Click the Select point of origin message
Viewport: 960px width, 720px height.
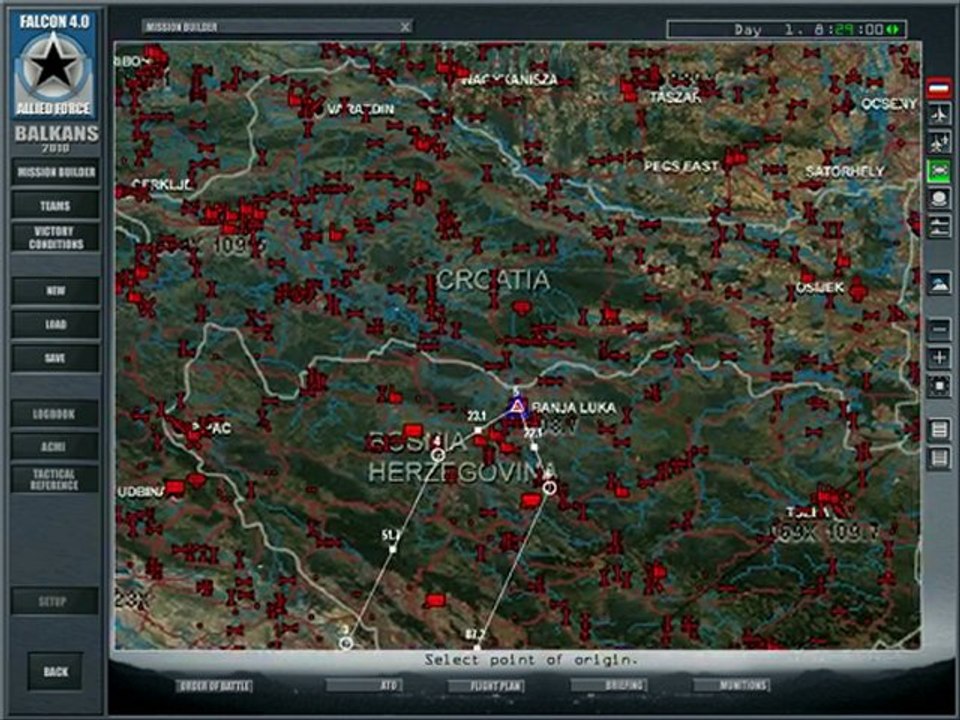531,660
